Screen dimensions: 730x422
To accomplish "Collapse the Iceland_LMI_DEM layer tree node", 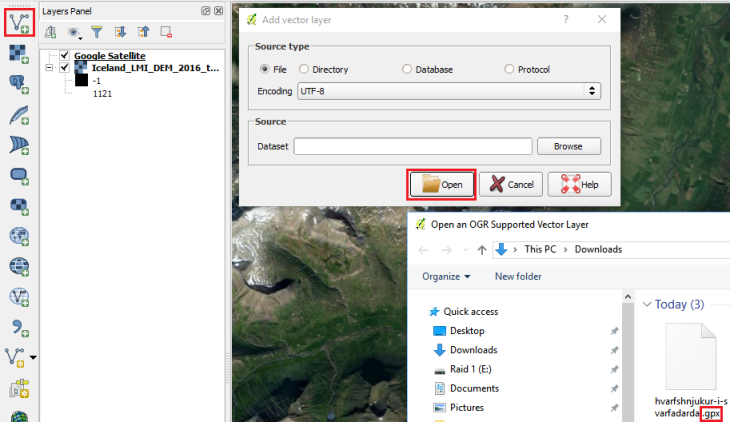I will point(49,68).
